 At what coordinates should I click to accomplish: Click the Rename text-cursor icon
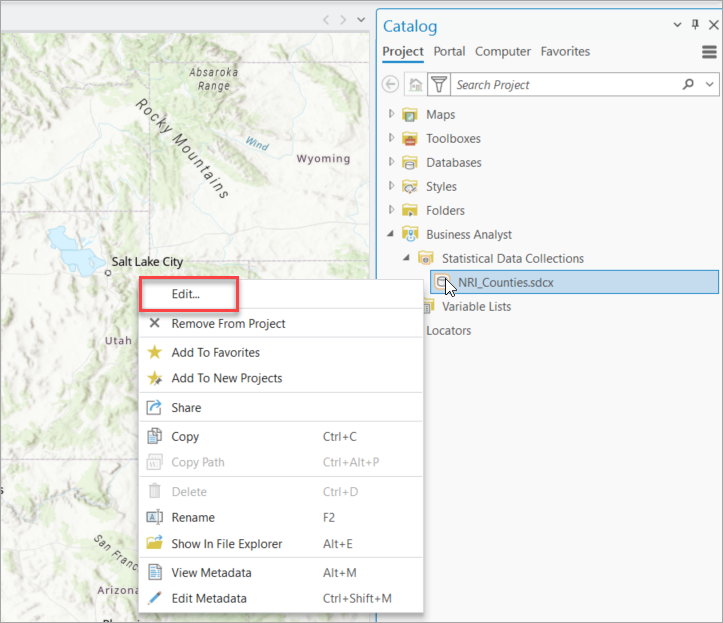click(154, 517)
